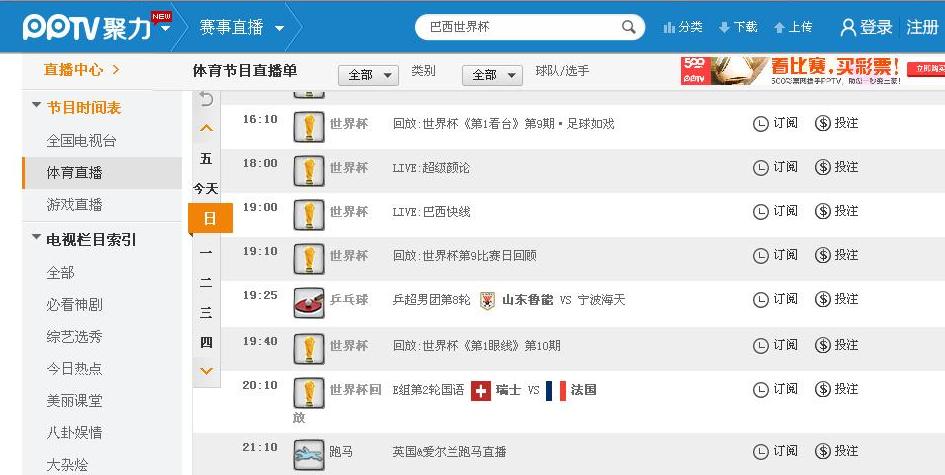Click the 瑞士 Switzerland flag
The image size is (945, 475).
pos(481,391)
